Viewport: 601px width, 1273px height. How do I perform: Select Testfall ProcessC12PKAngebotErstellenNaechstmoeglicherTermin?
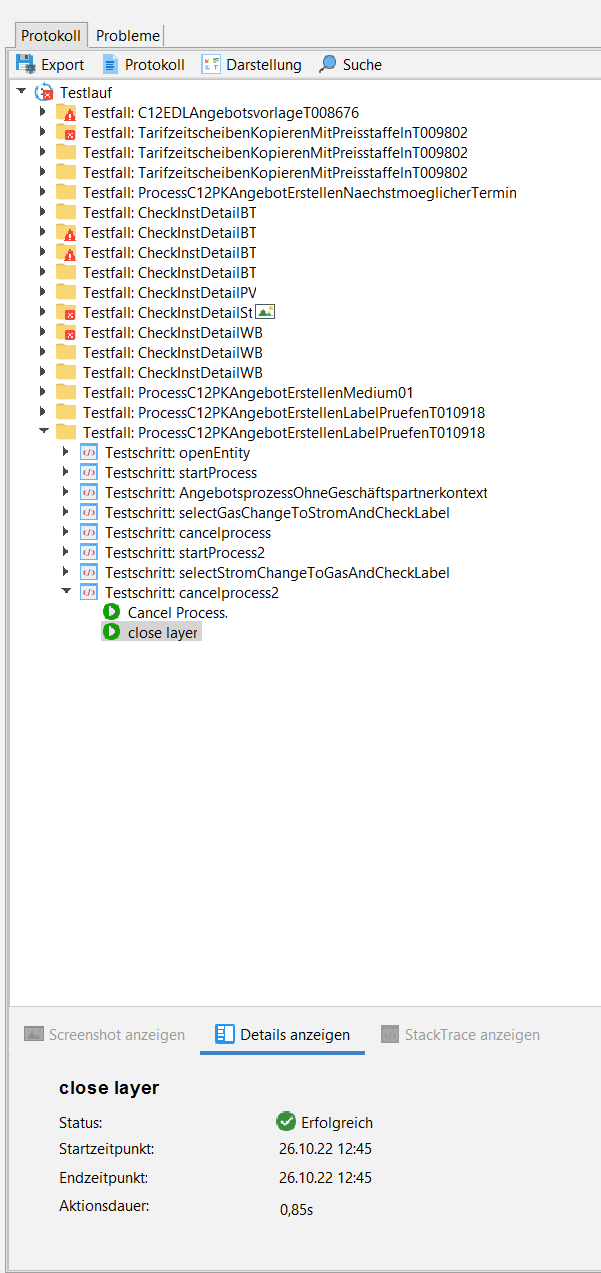[x=299, y=193]
